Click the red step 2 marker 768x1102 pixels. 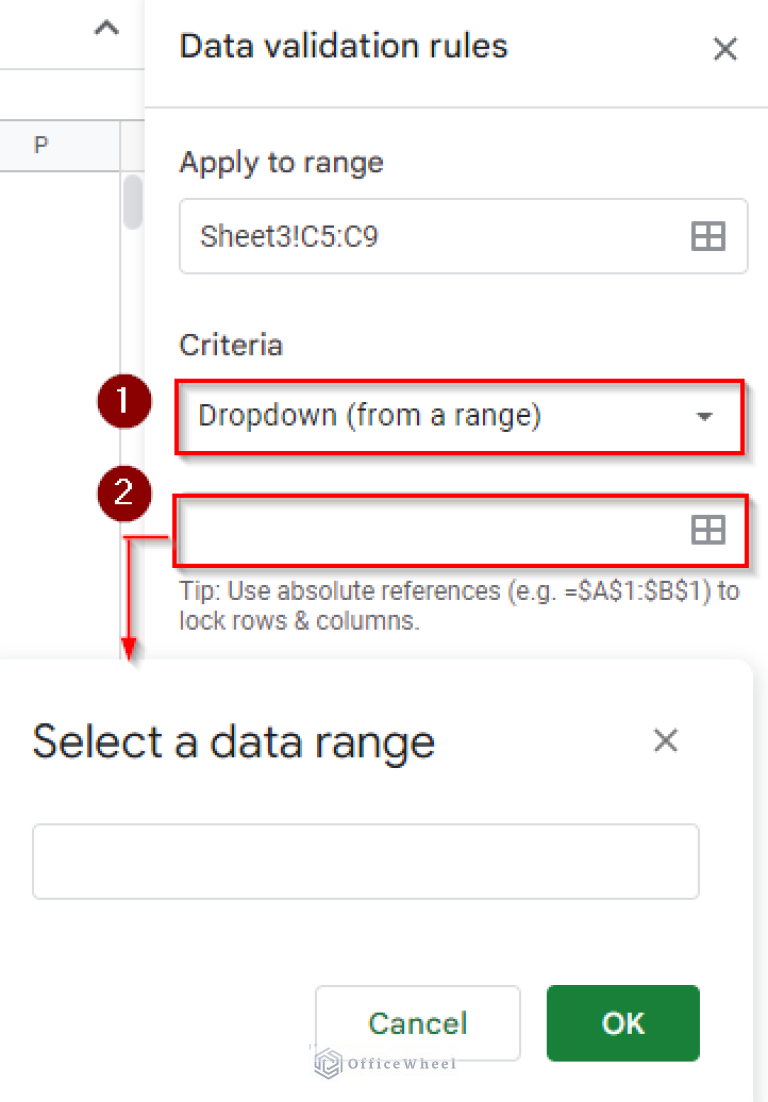[x=124, y=493]
